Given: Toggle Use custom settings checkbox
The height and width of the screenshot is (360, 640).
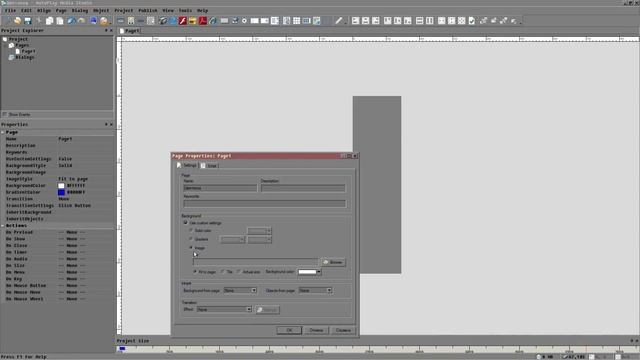Looking at the screenshot, I should (186, 223).
